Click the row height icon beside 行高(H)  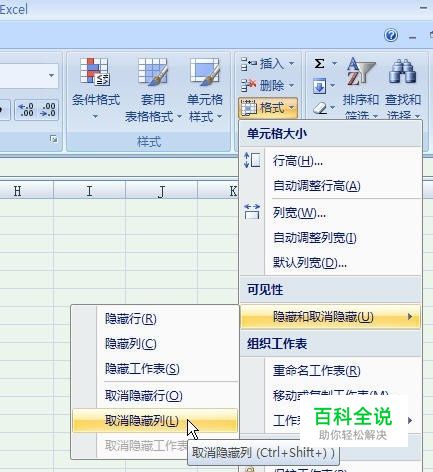click(x=252, y=160)
